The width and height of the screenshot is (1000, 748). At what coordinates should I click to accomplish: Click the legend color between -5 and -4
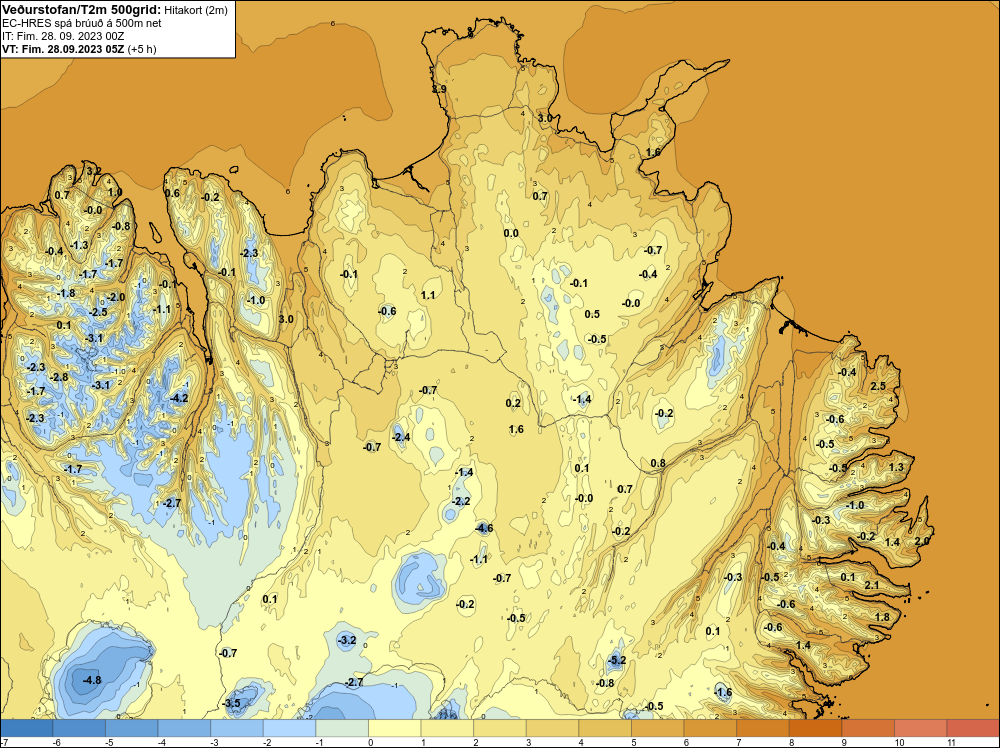[x=132, y=728]
